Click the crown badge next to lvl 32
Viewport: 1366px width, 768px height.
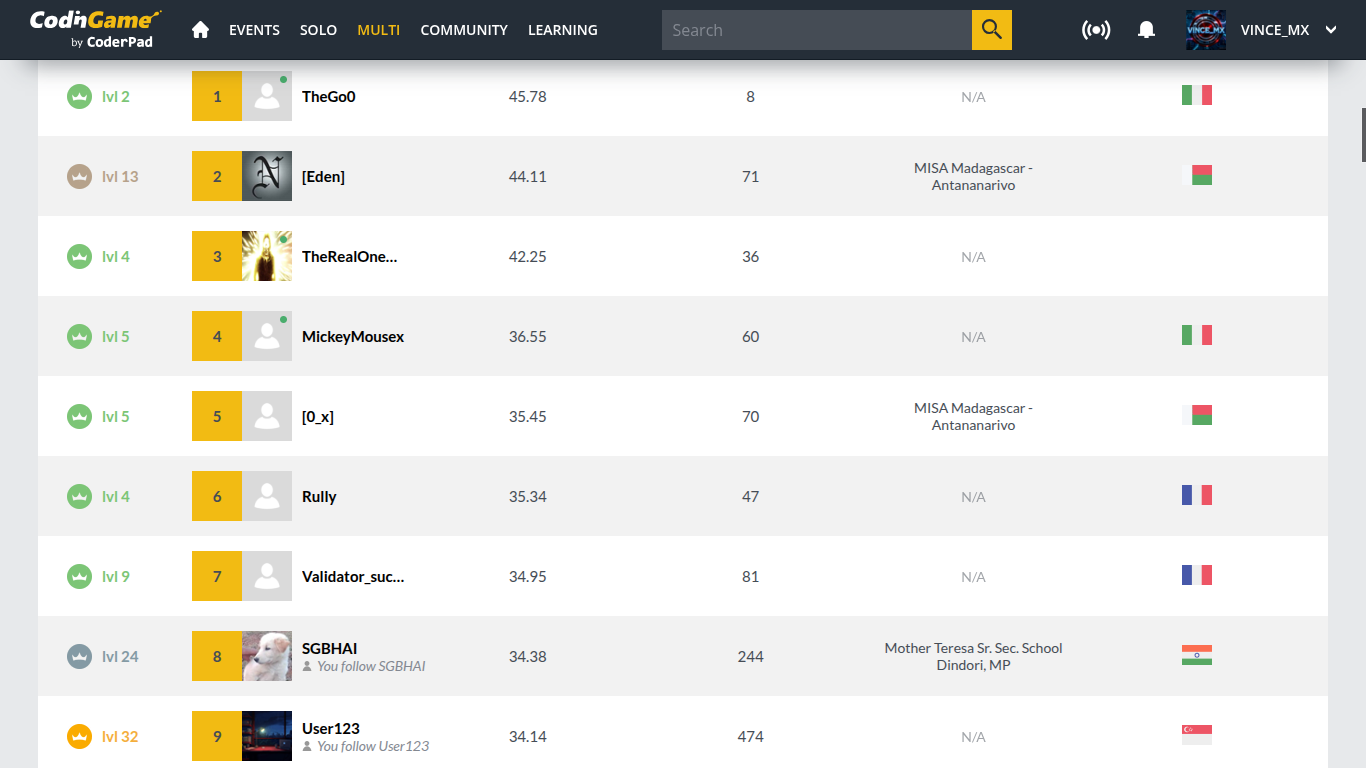tap(80, 737)
